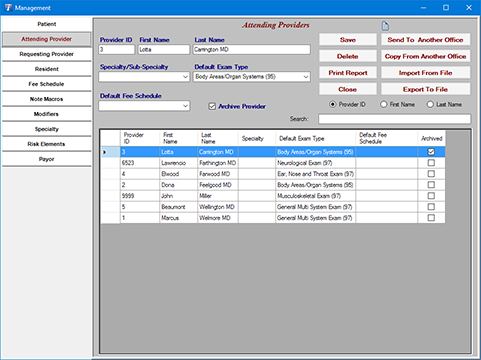
Task: Click Copy From Another Office
Action: [x=426, y=56]
